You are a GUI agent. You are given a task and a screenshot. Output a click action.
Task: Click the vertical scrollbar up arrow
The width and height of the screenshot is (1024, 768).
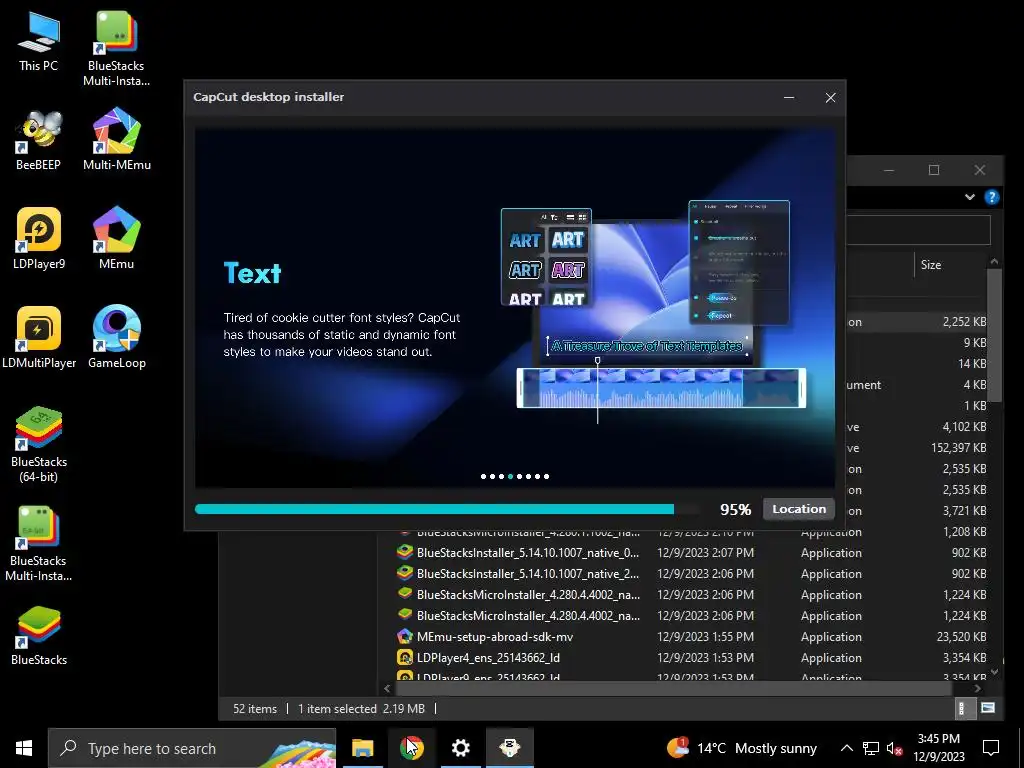[994, 261]
